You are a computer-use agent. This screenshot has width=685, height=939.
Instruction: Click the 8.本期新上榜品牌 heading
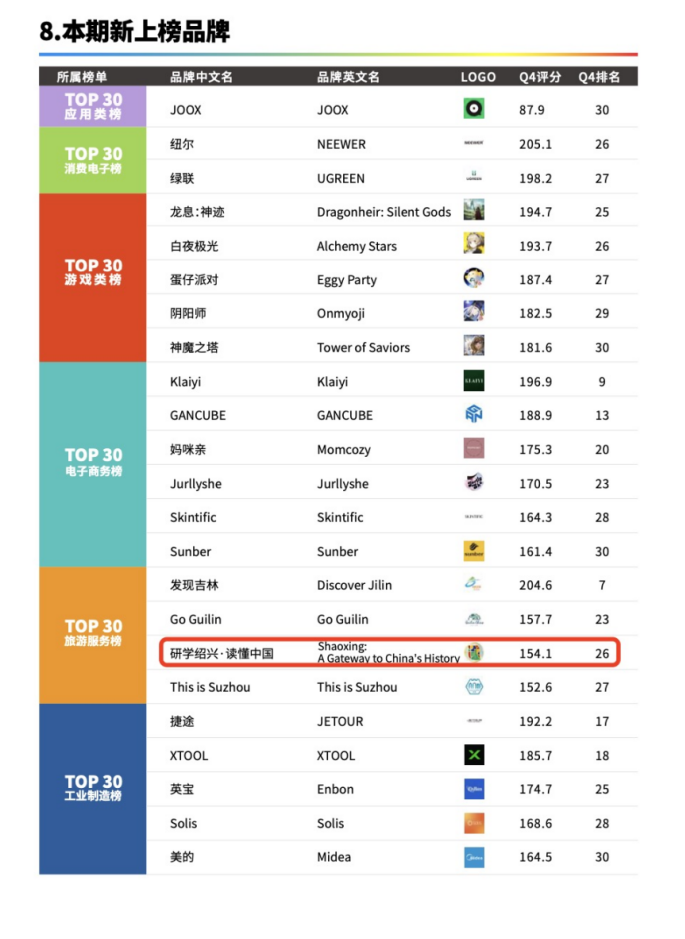pyautogui.click(x=135, y=31)
